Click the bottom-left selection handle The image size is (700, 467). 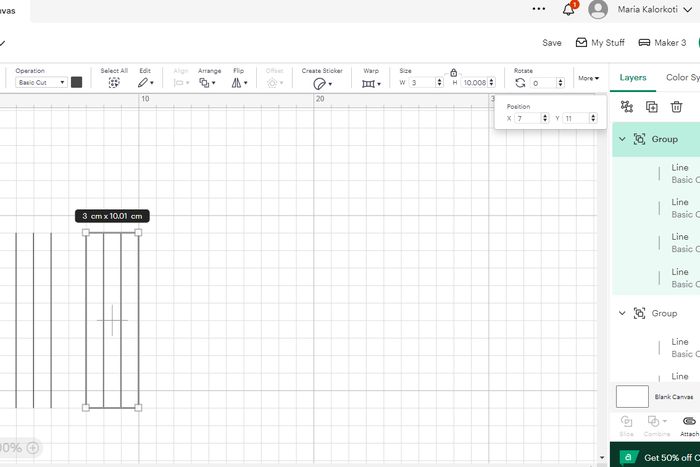(86, 408)
